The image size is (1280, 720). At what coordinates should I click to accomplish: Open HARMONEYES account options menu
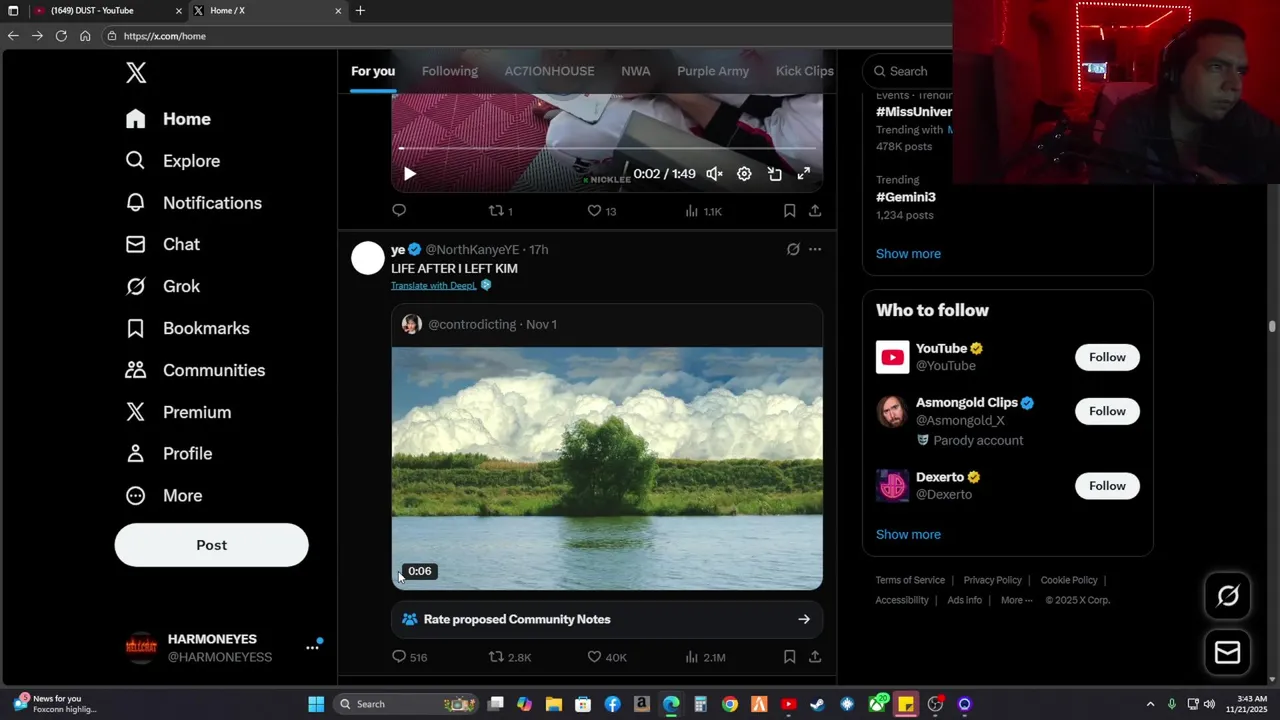click(312, 647)
